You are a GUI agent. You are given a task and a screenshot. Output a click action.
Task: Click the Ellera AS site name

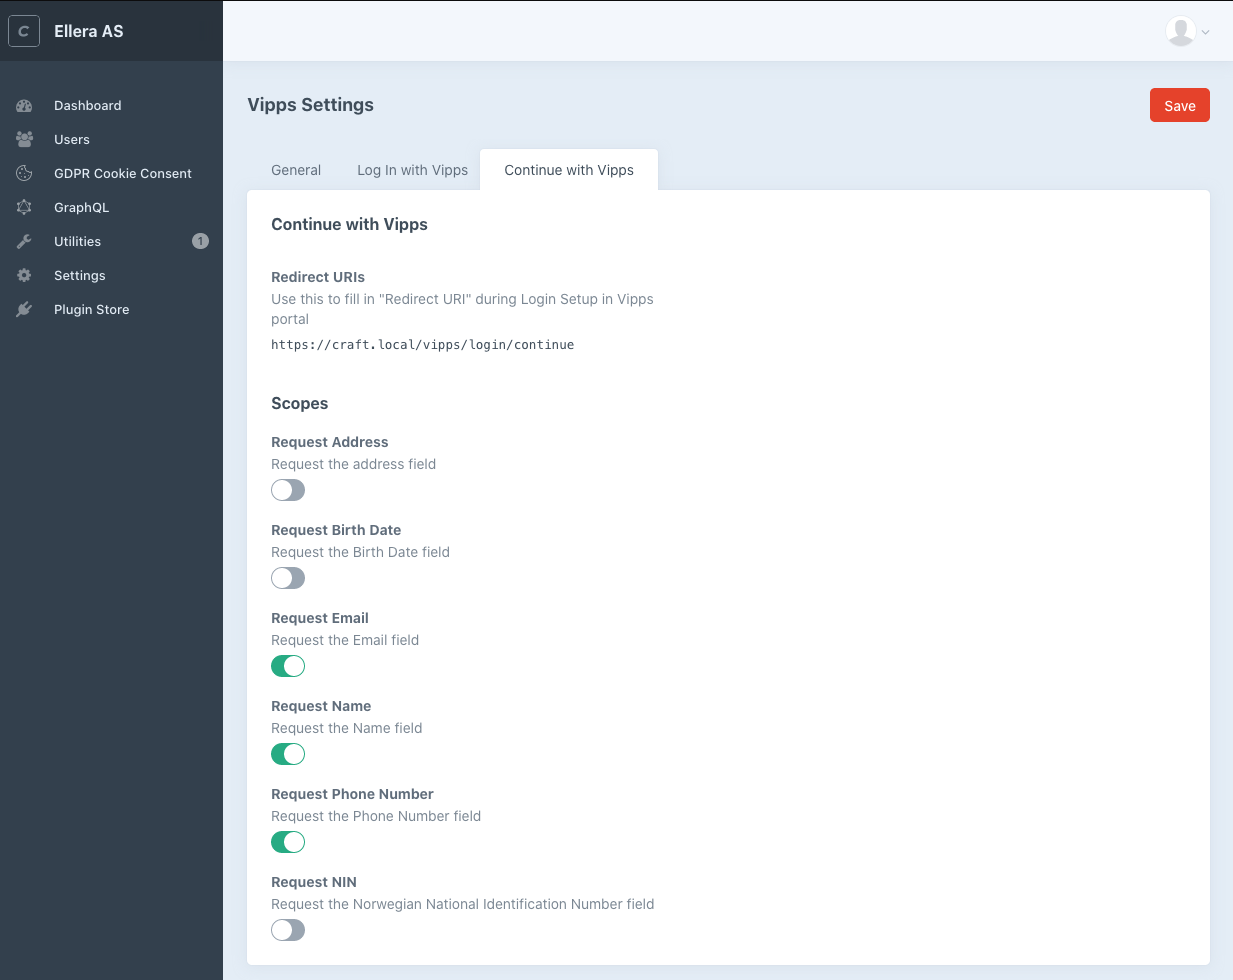[x=89, y=31]
